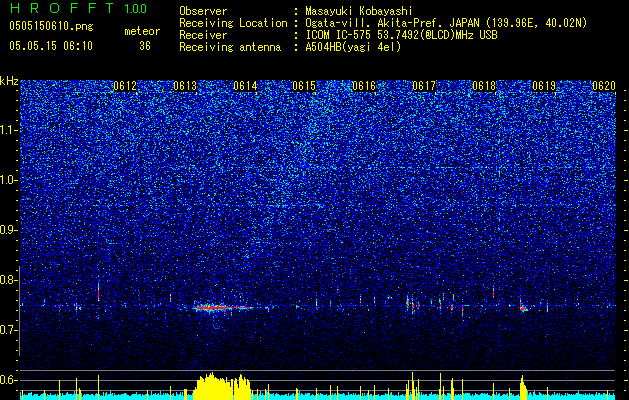Select the file name 0505150610.png
The height and width of the screenshot is (400, 629).
click(x=51, y=26)
